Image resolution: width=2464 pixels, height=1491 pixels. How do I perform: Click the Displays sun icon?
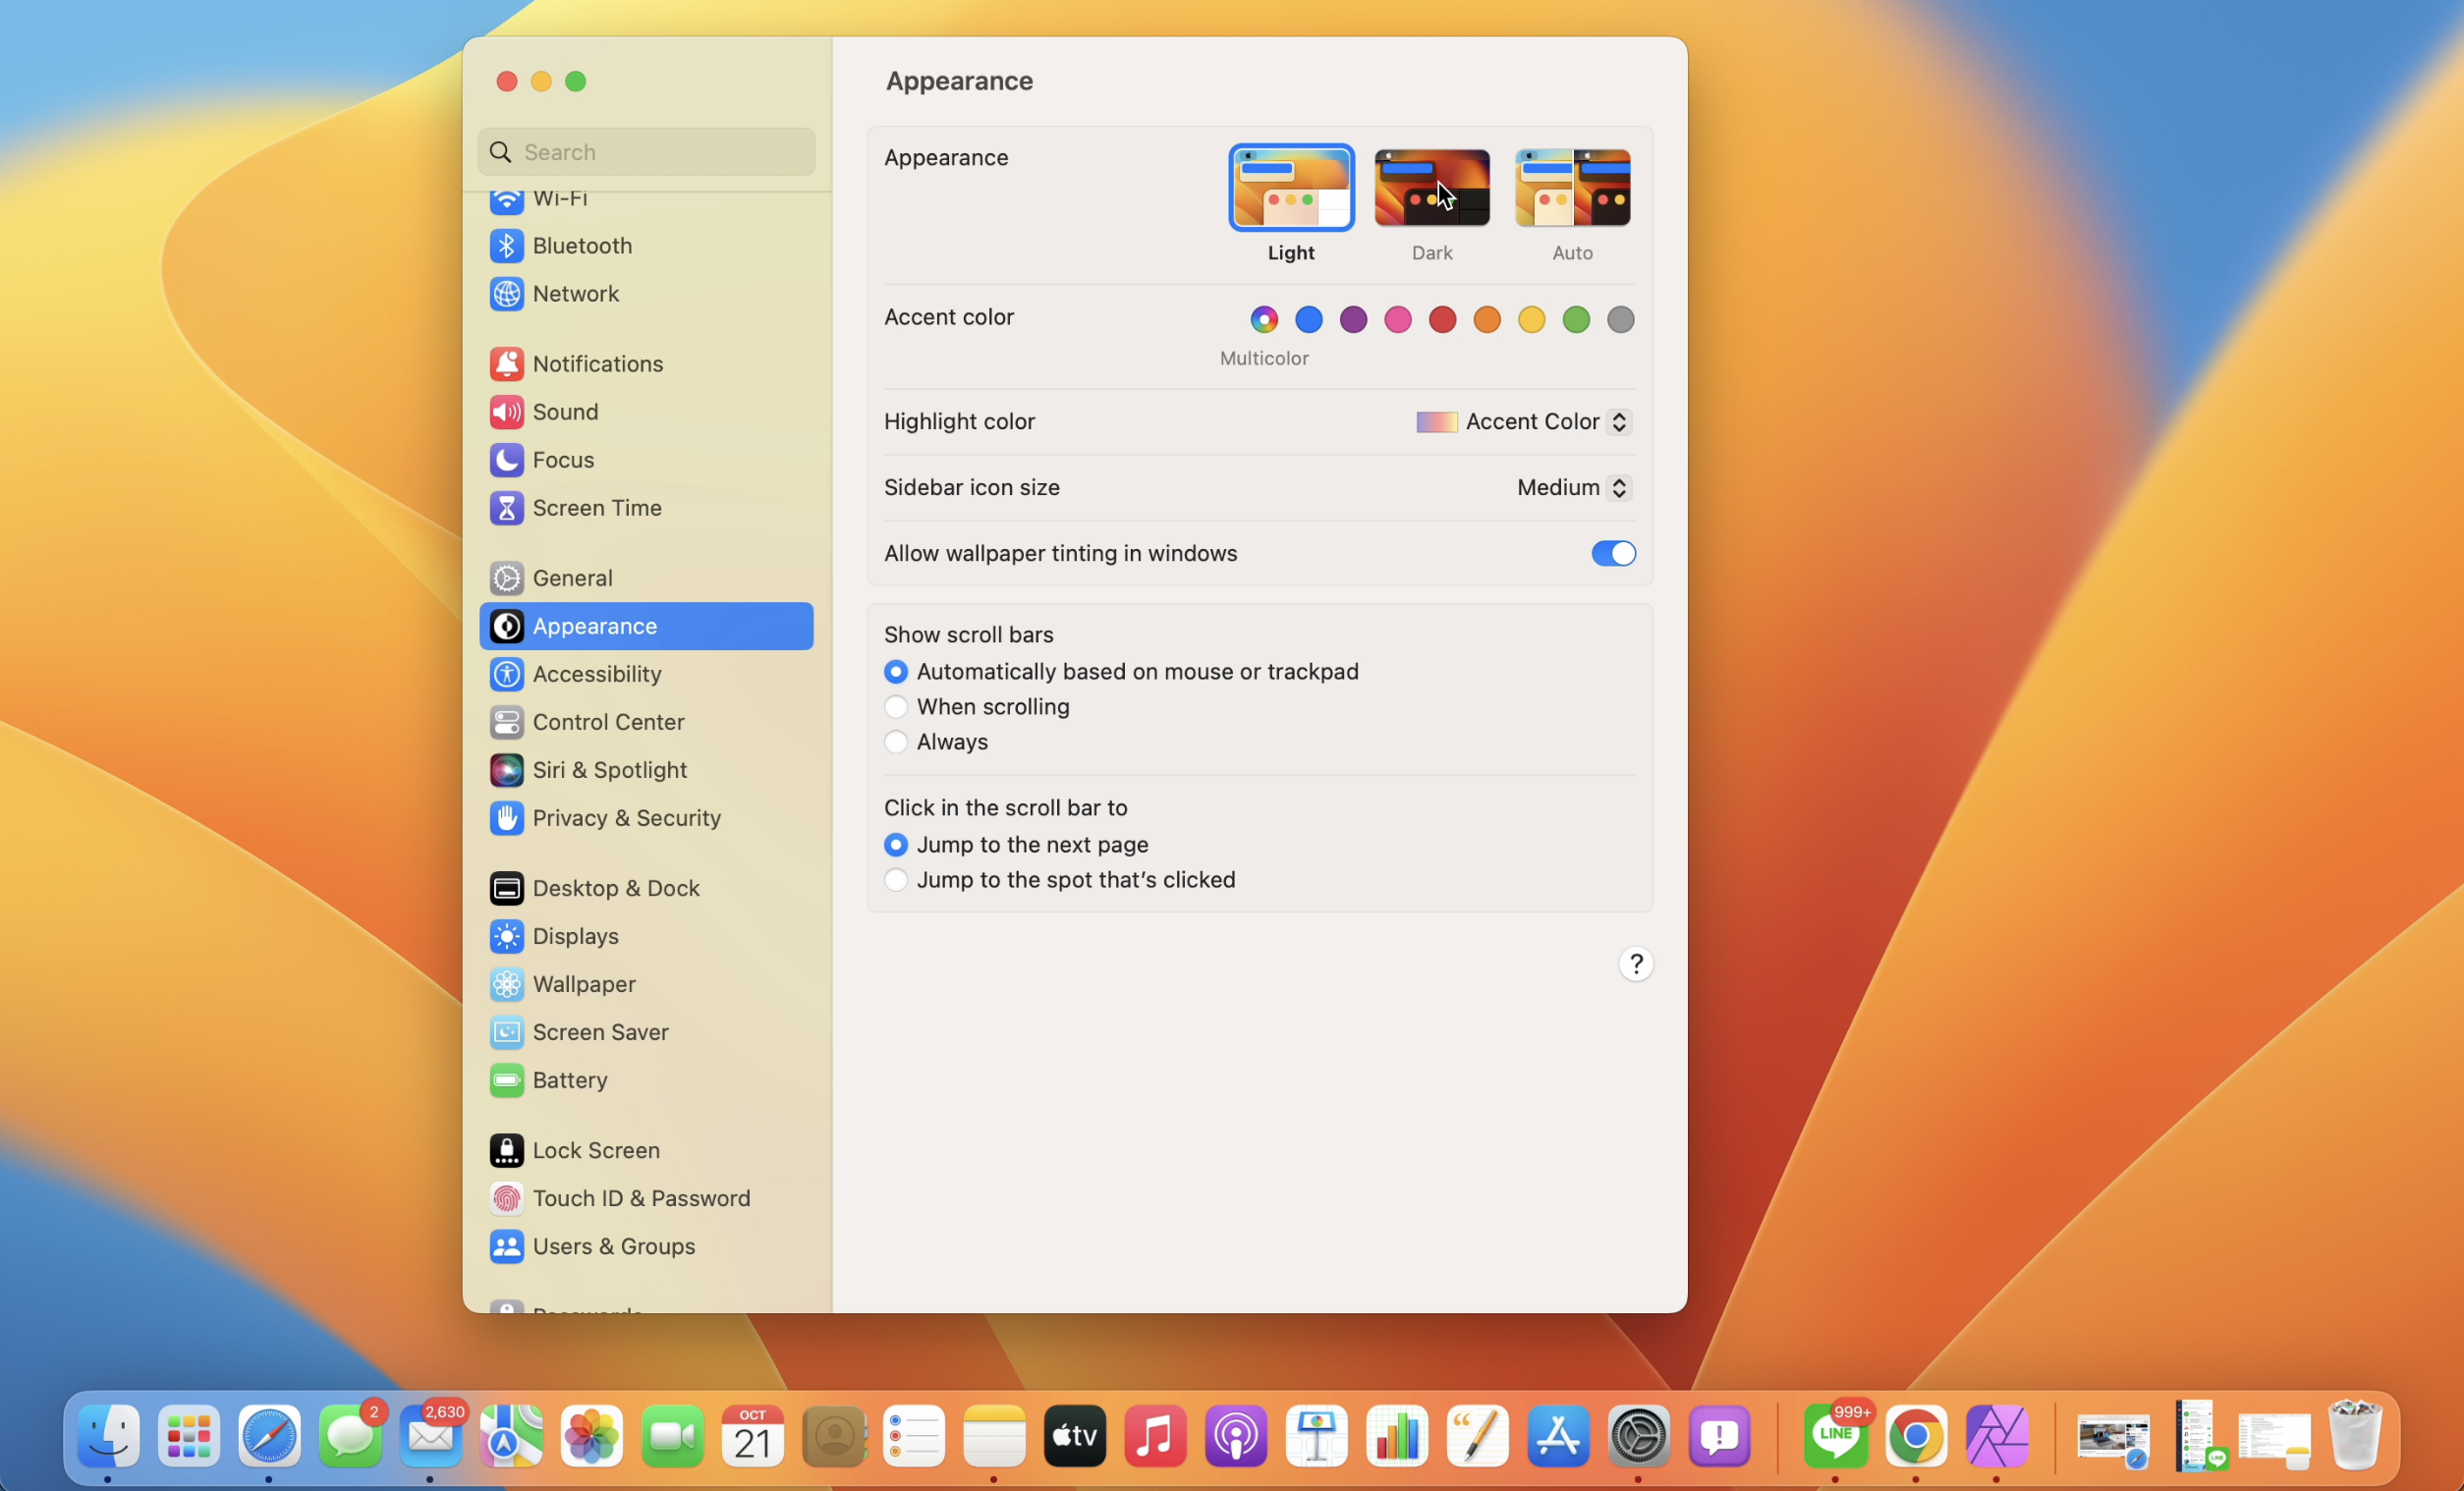506,936
